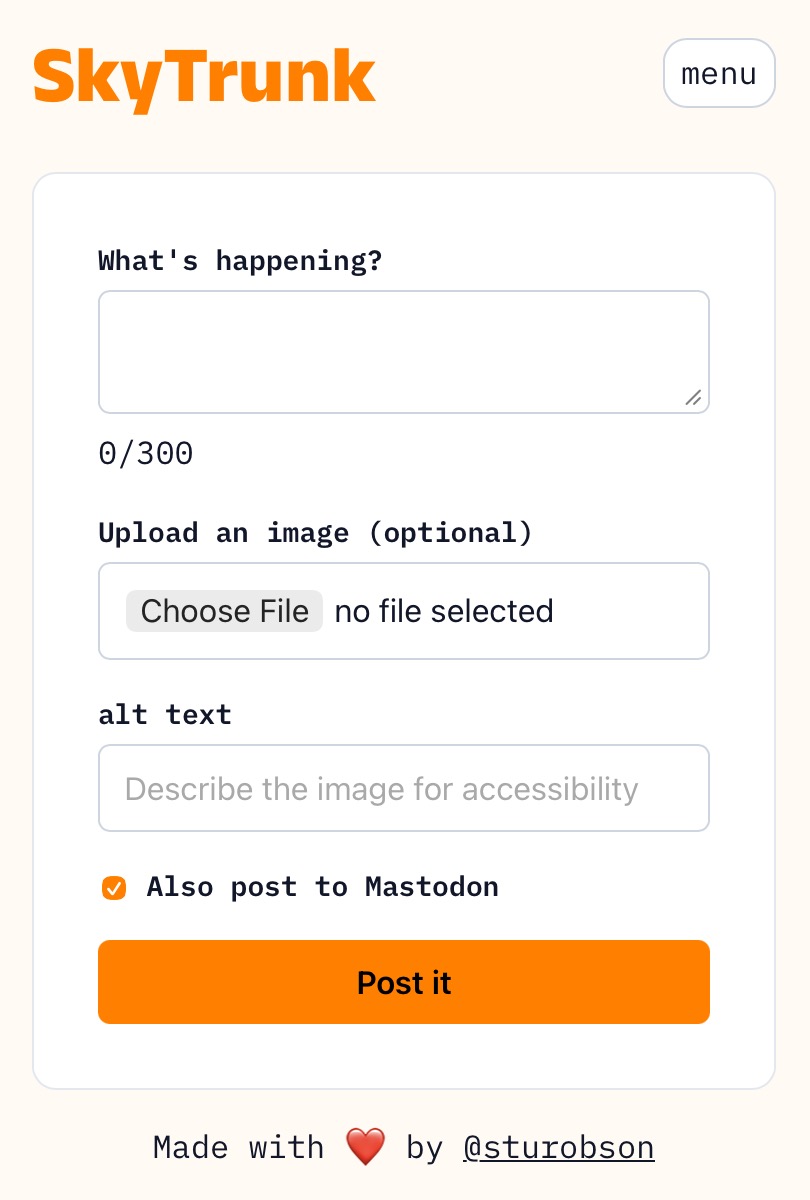810x1200 pixels.
Task: Click the What's happening? label
Action: pyautogui.click(x=240, y=261)
